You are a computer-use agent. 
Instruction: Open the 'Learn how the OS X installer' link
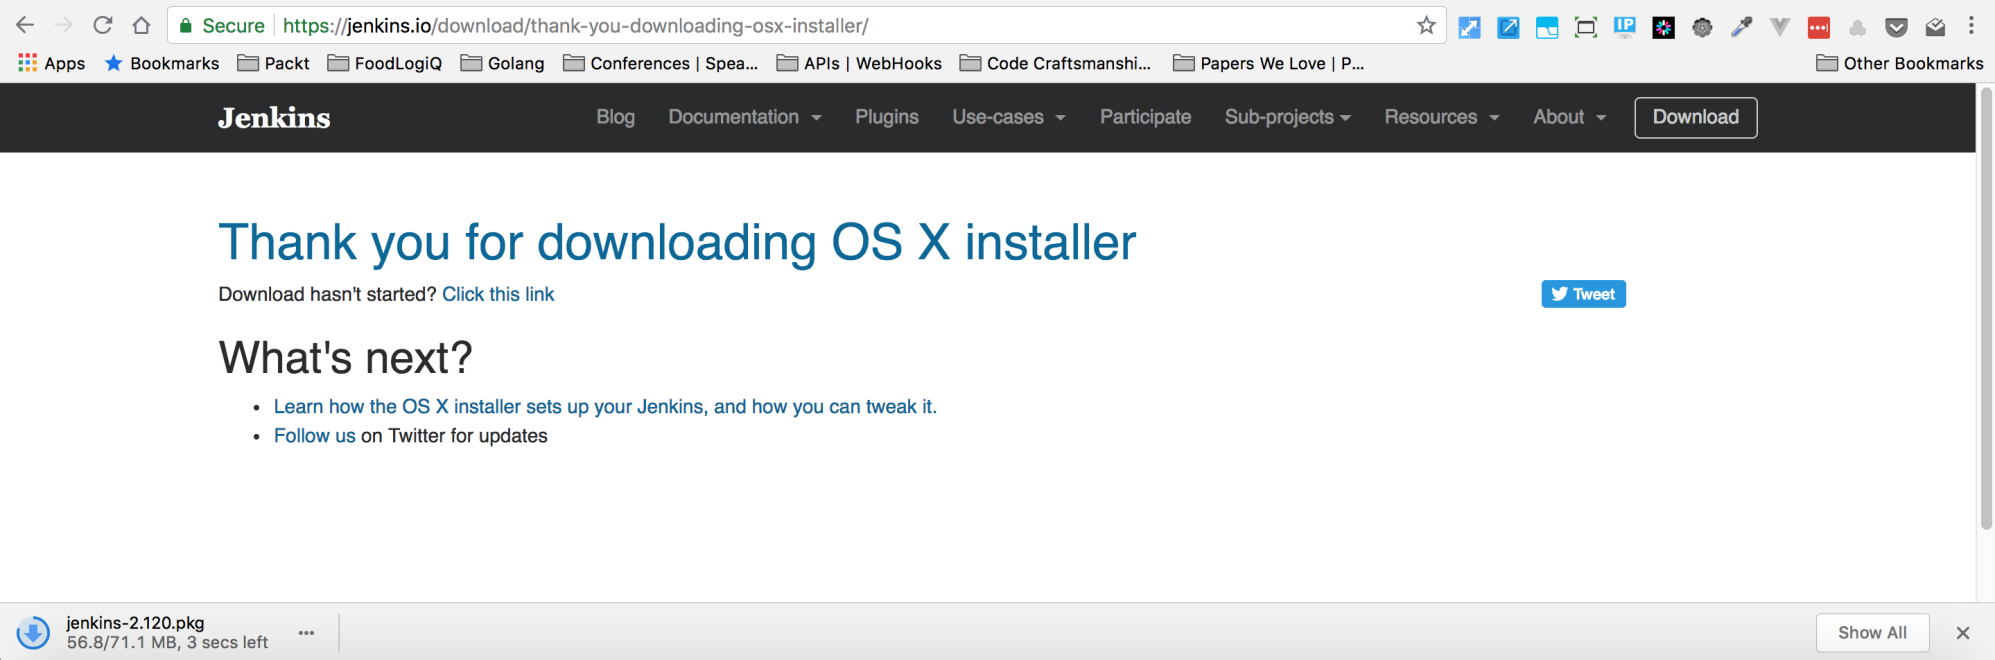605,407
